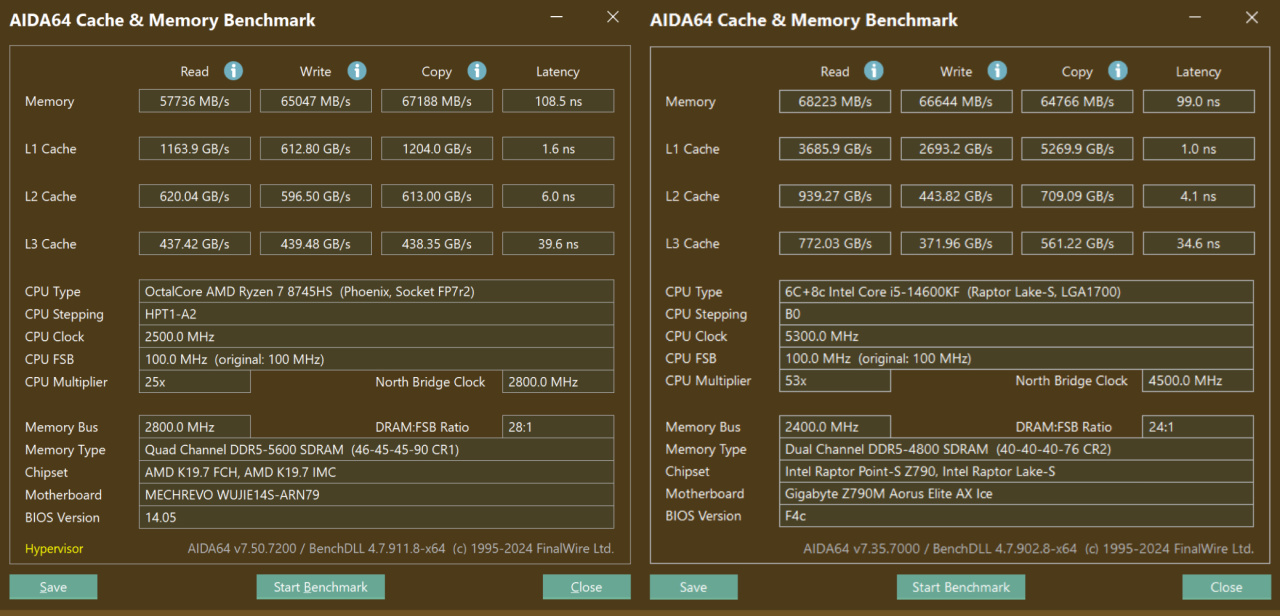Click Intel Raptor Point-S Z790 chipset field
This screenshot has height=616, width=1280.
(x=1016, y=471)
